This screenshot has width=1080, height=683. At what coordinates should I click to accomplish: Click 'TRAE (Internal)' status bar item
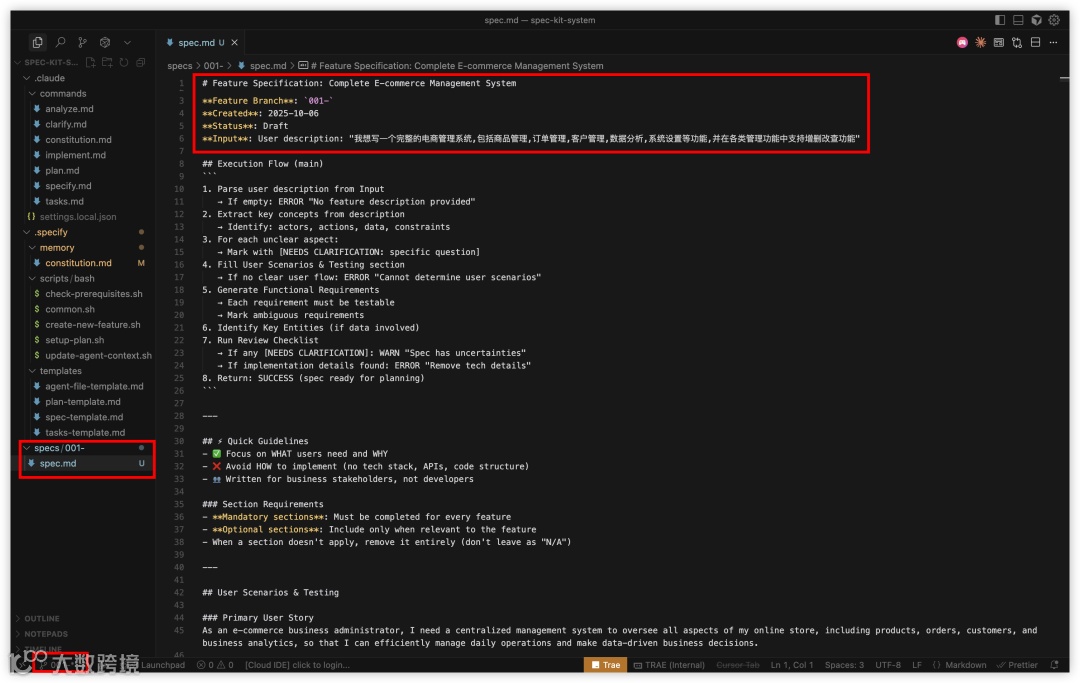tap(669, 665)
